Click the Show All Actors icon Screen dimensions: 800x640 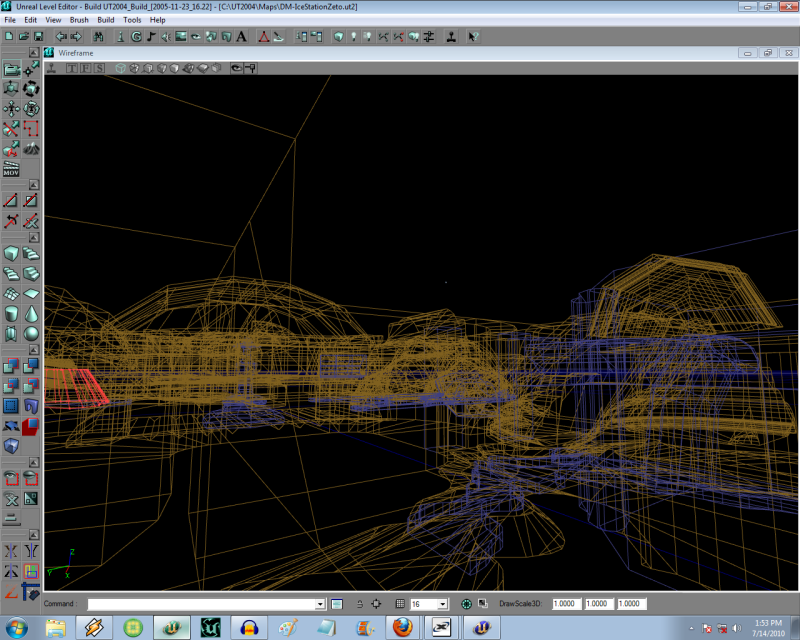pos(11,499)
